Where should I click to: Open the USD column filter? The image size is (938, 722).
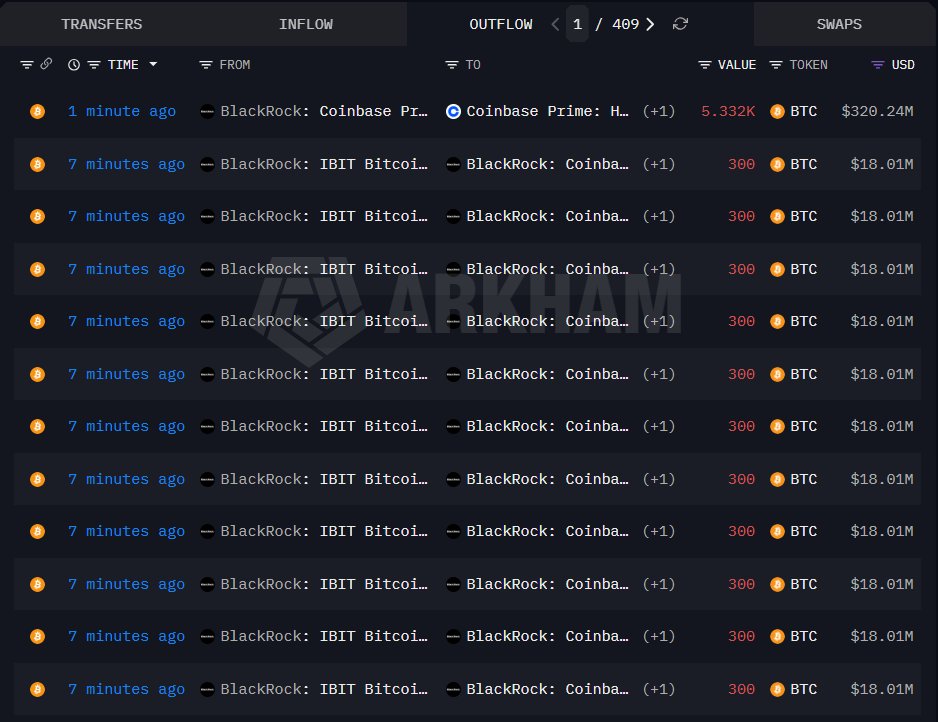878,65
